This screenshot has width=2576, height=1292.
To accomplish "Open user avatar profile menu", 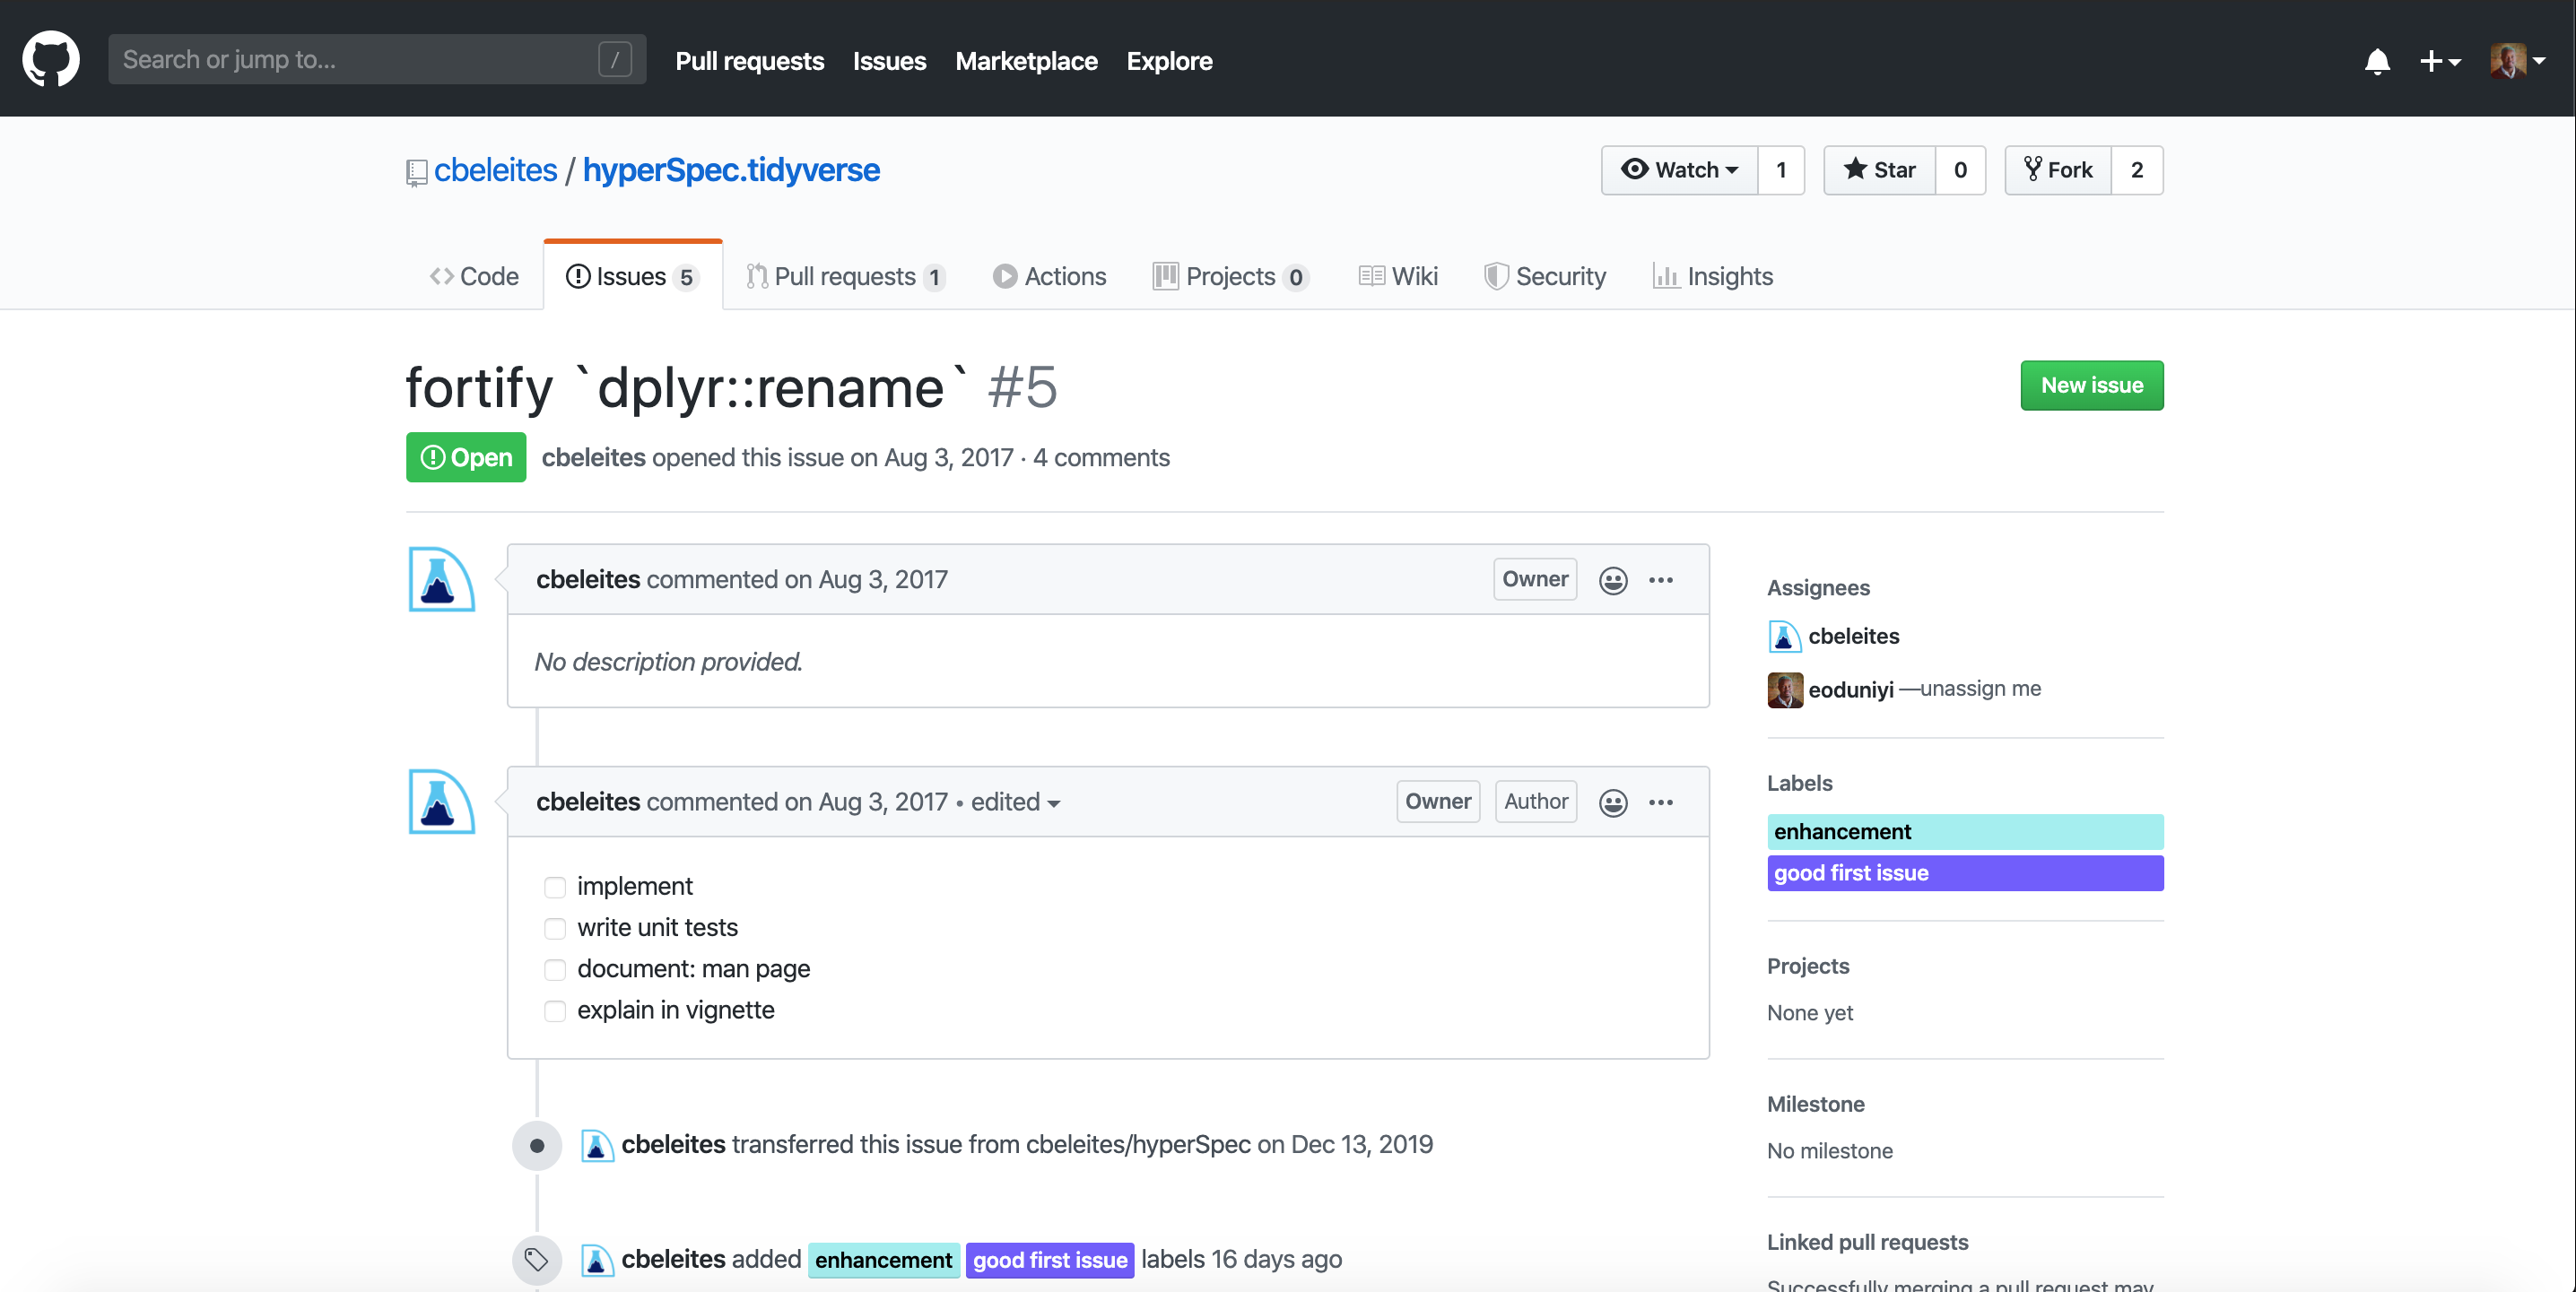I will click(2518, 61).
